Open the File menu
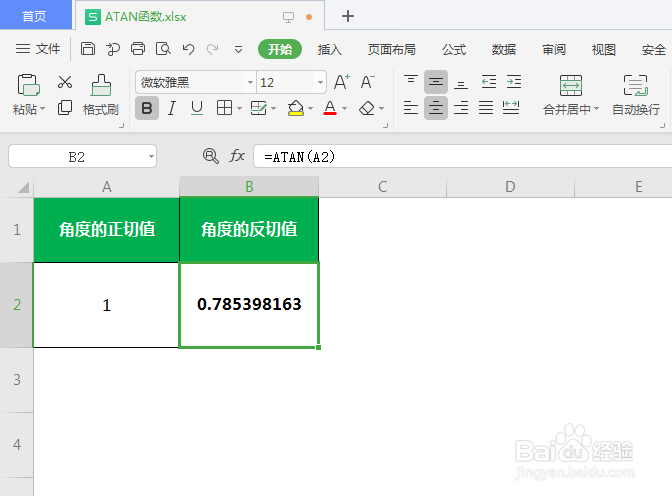The width and height of the screenshot is (672, 496). pos(38,49)
